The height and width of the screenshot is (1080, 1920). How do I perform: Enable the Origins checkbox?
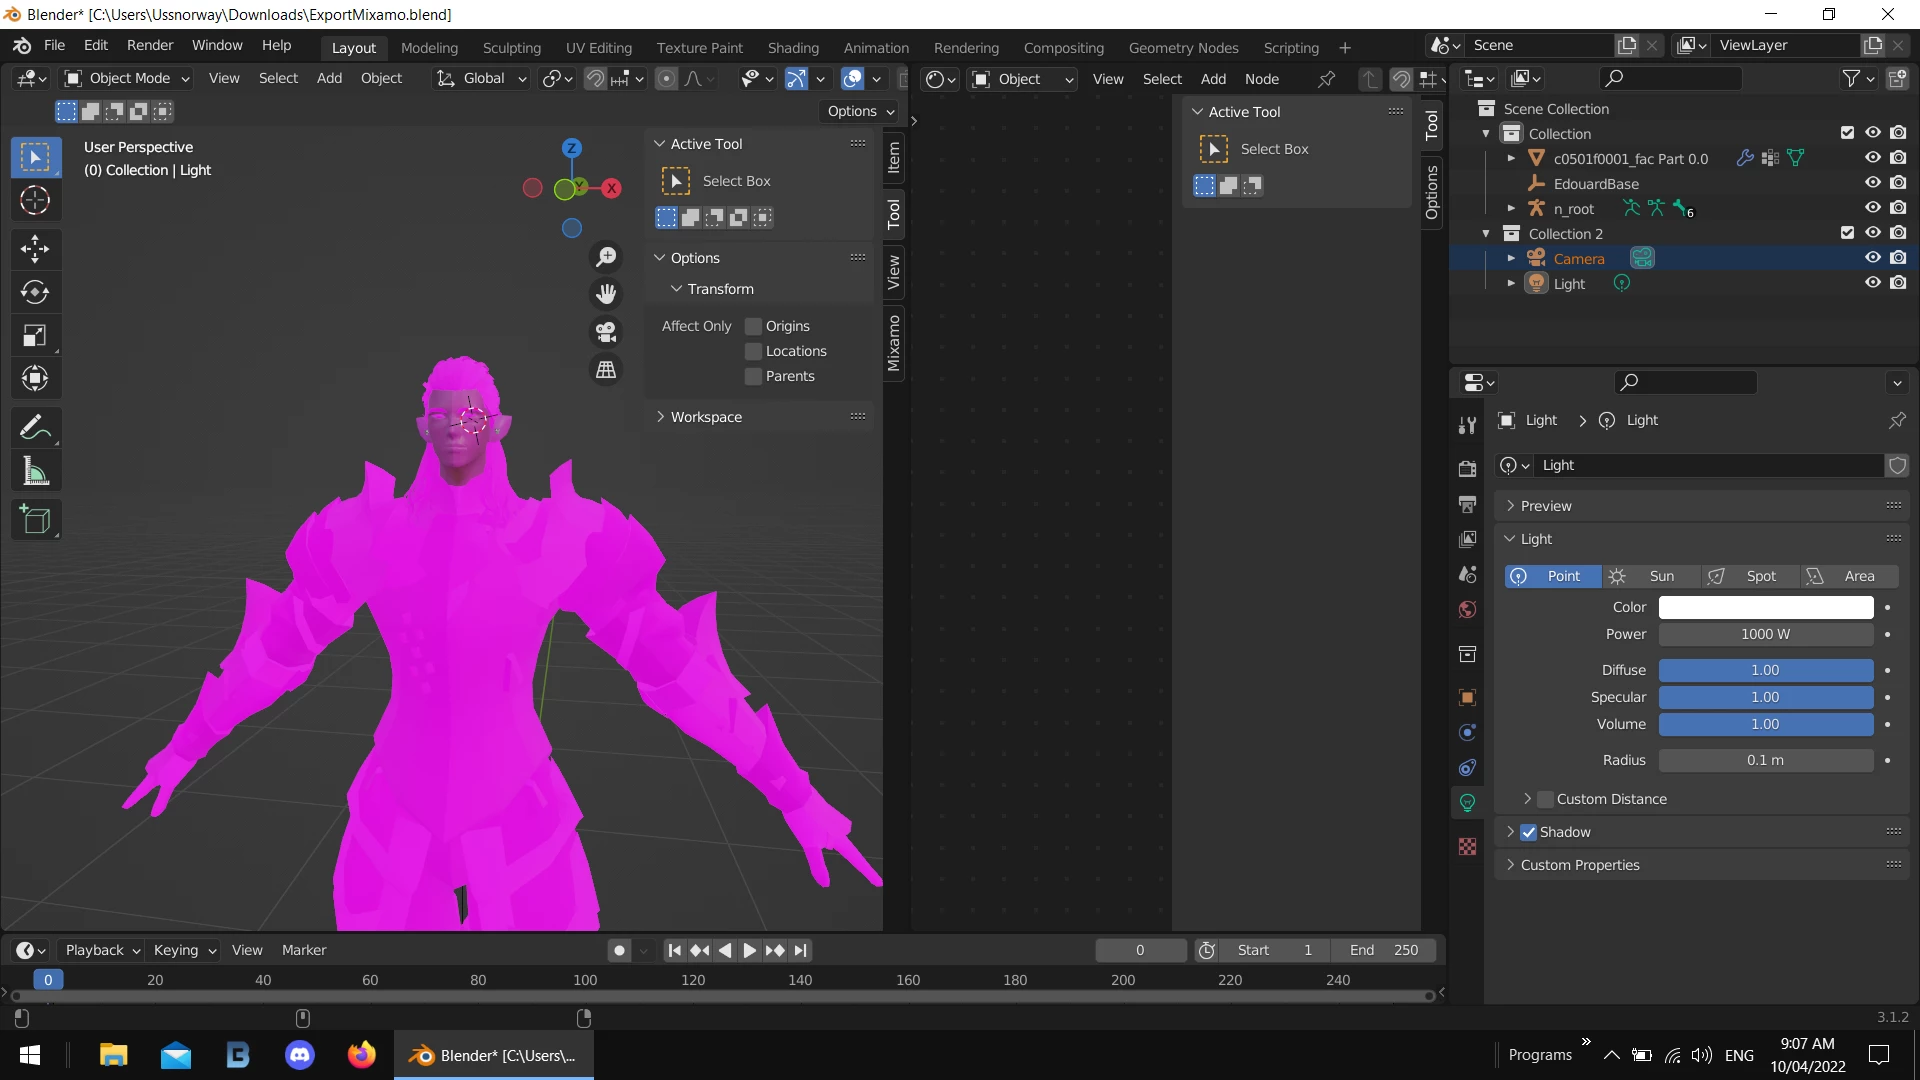pos(754,326)
